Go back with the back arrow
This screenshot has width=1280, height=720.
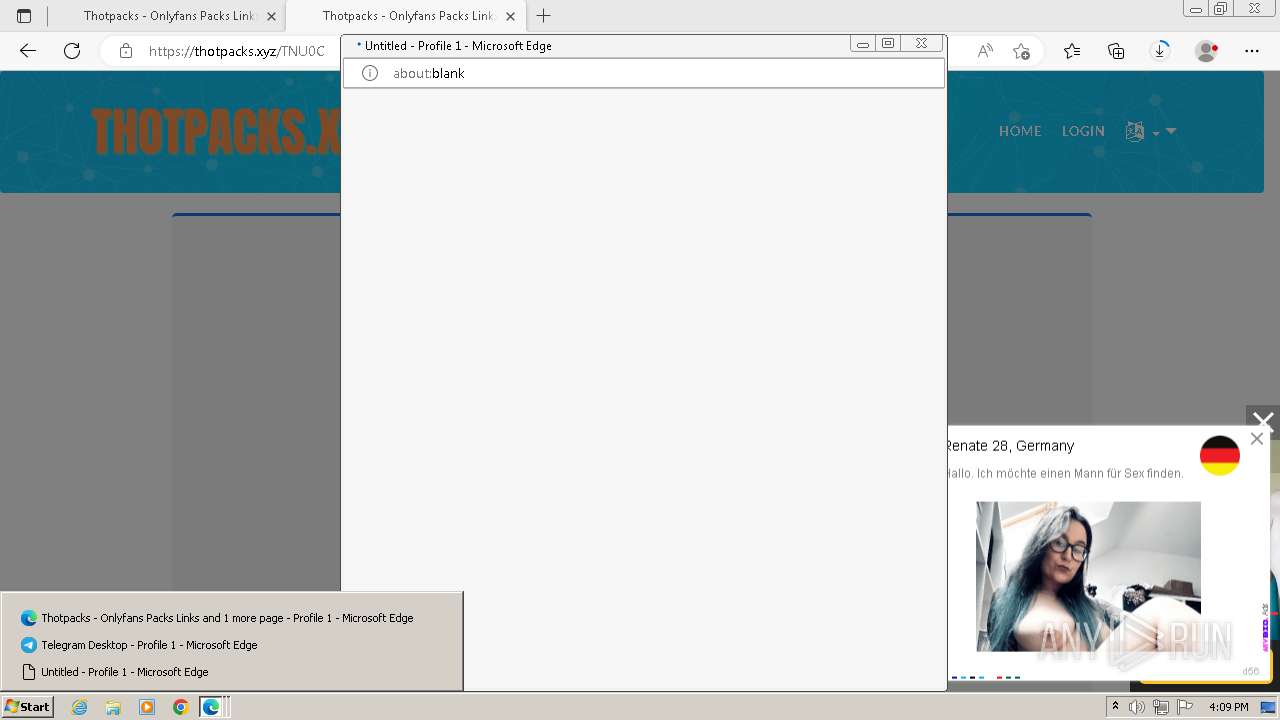[x=28, y=51]
